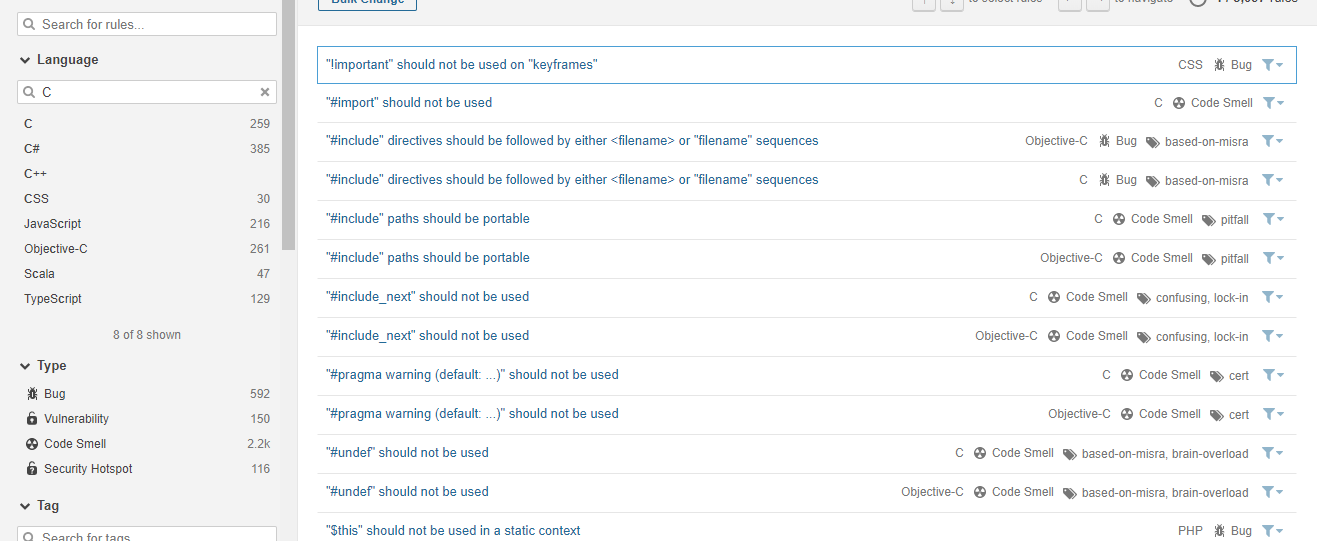This screenshot has height=541, width=1317.
Task: Click the Search for rules input field
Action: coord(147,24)
